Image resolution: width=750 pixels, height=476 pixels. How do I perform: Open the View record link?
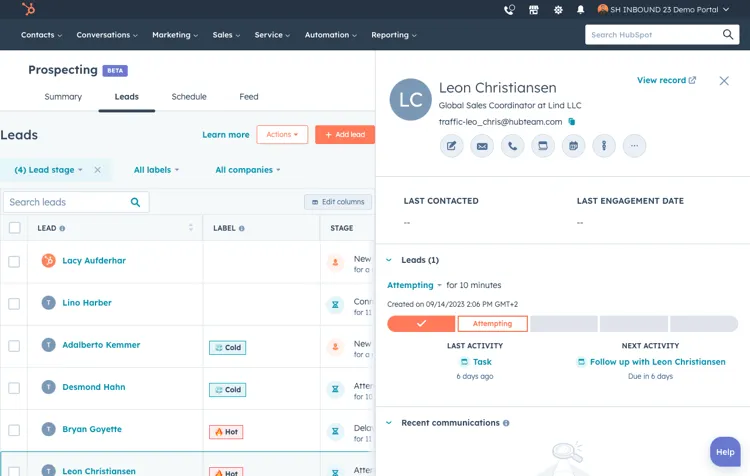pos(666,81)
